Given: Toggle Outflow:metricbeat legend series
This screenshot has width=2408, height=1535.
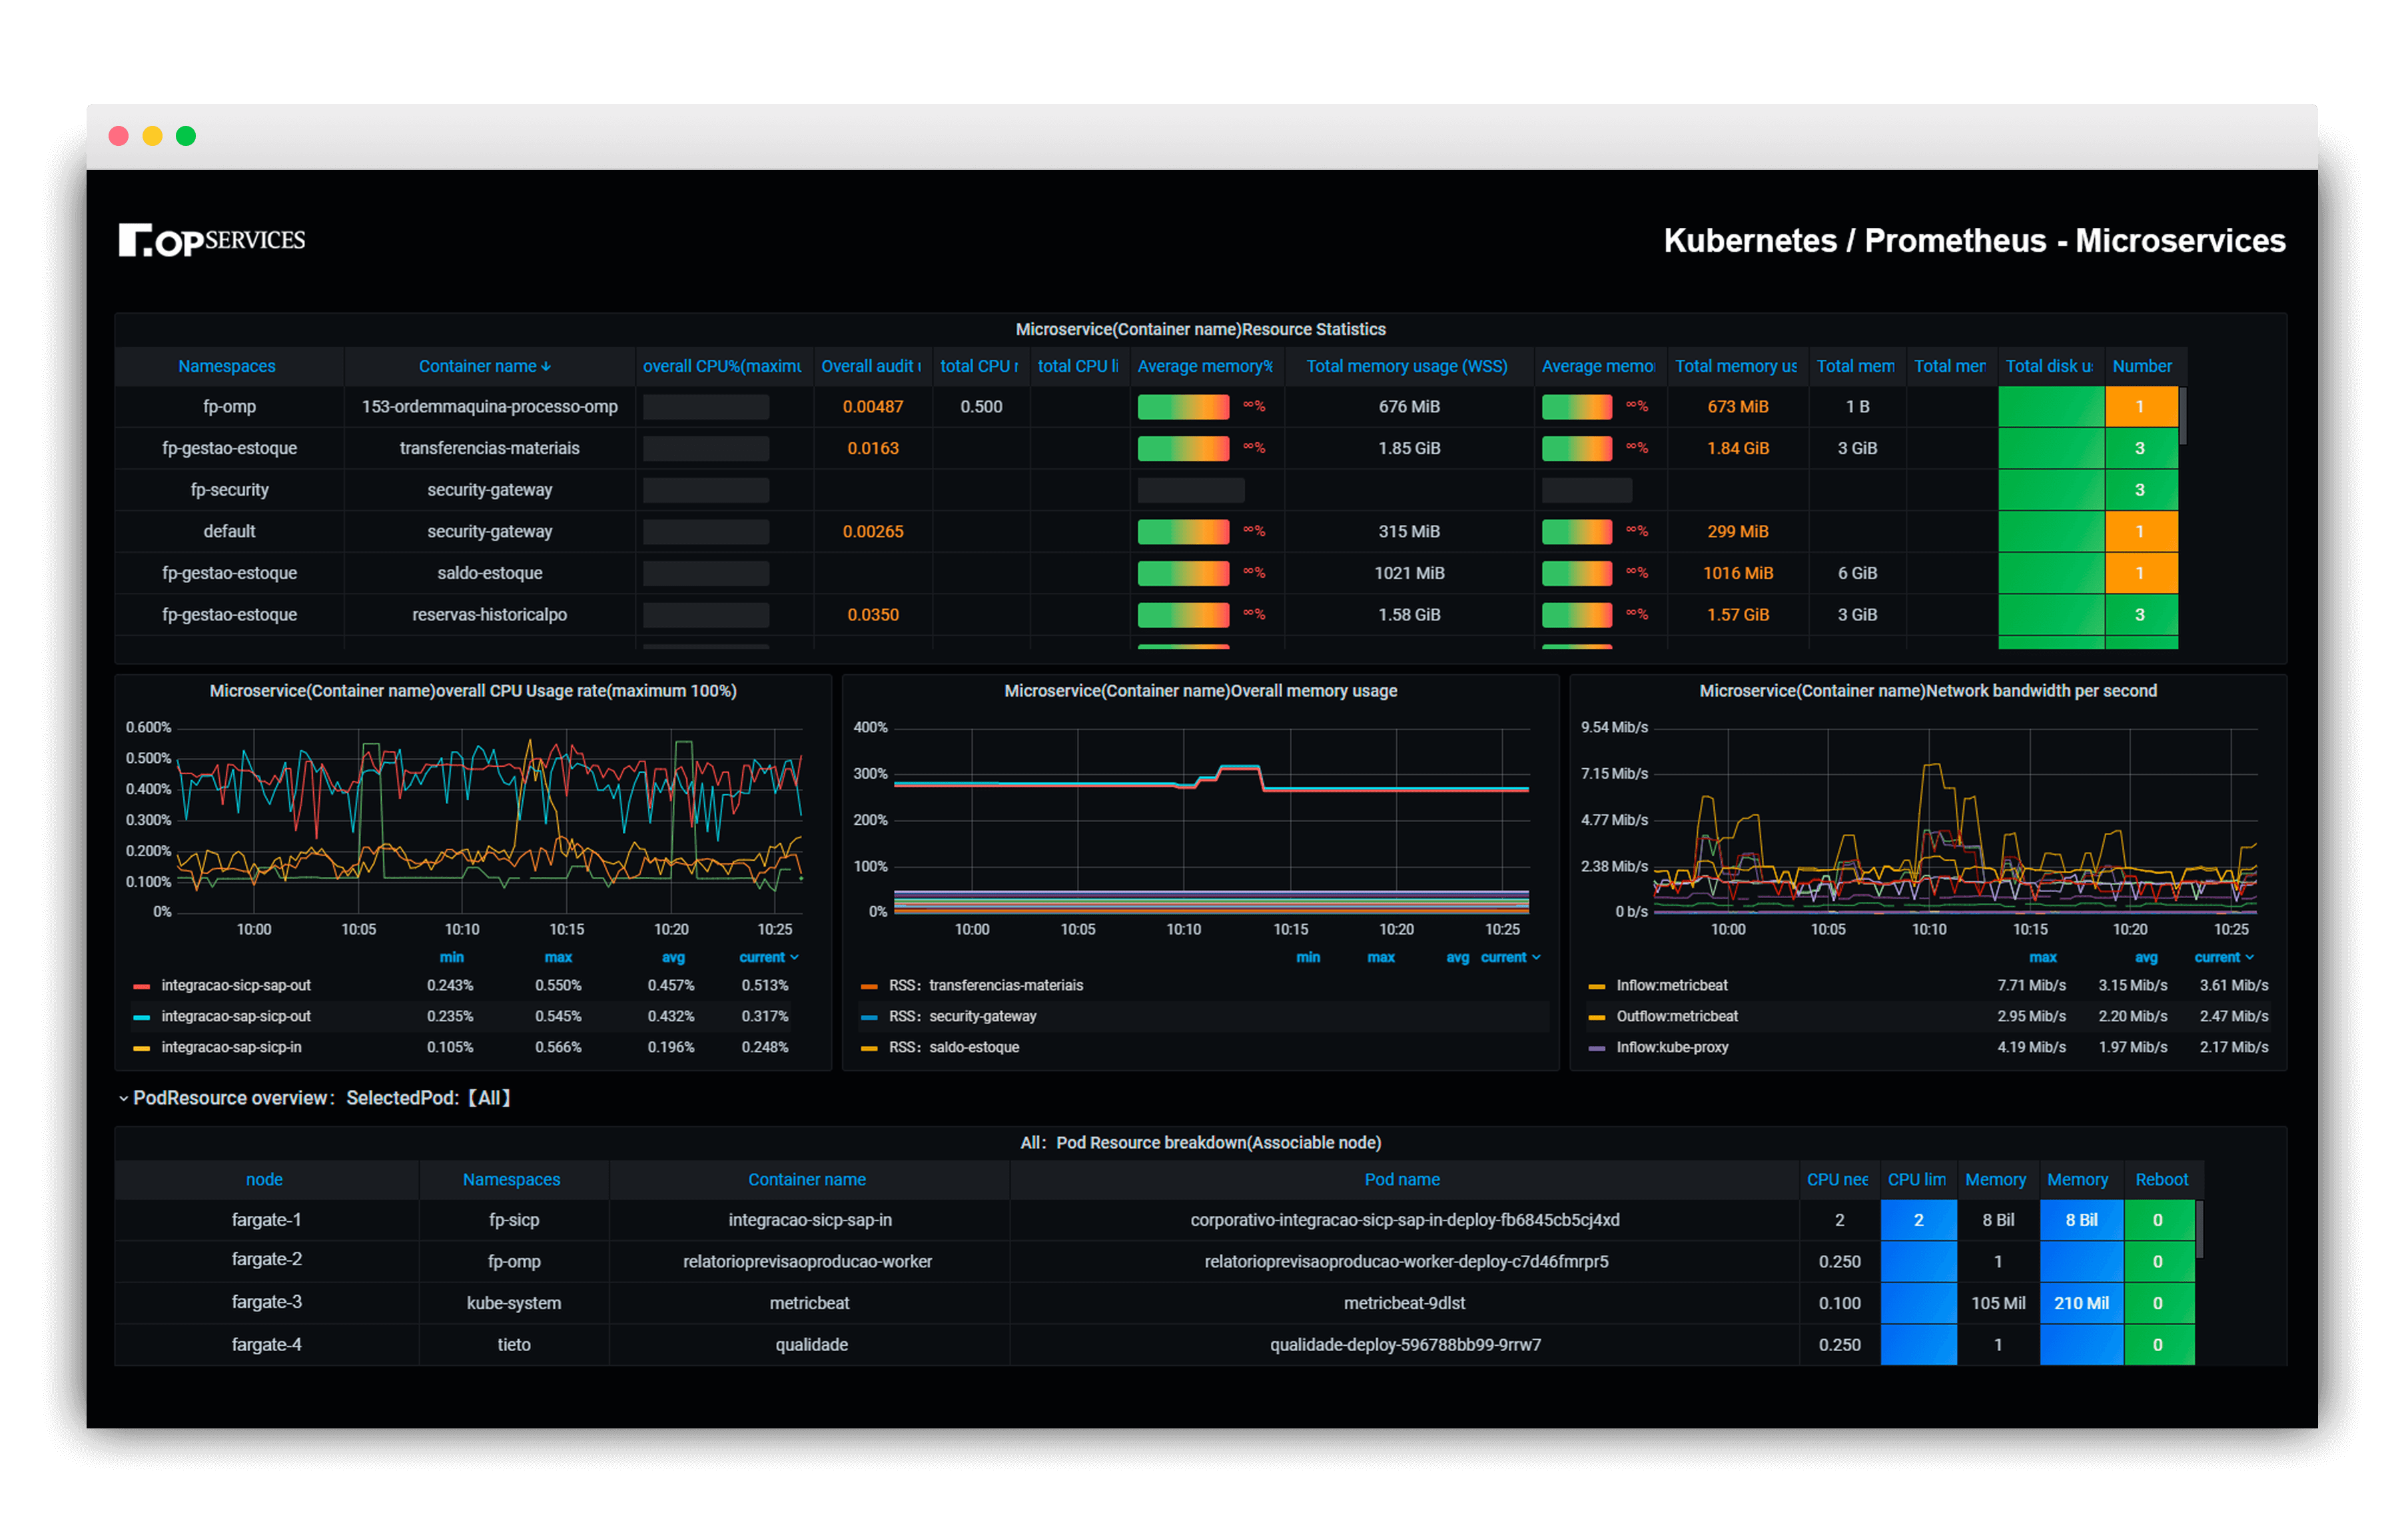Looking at the screenshot, I should click(x=1677, y=1017).
